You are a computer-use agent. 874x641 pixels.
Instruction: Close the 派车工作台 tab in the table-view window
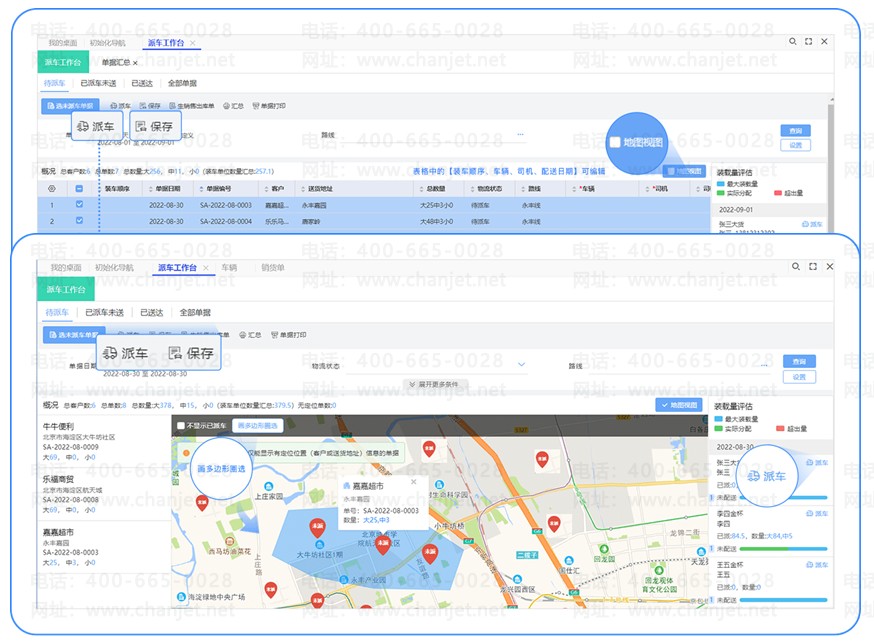(x=193, y=43)
